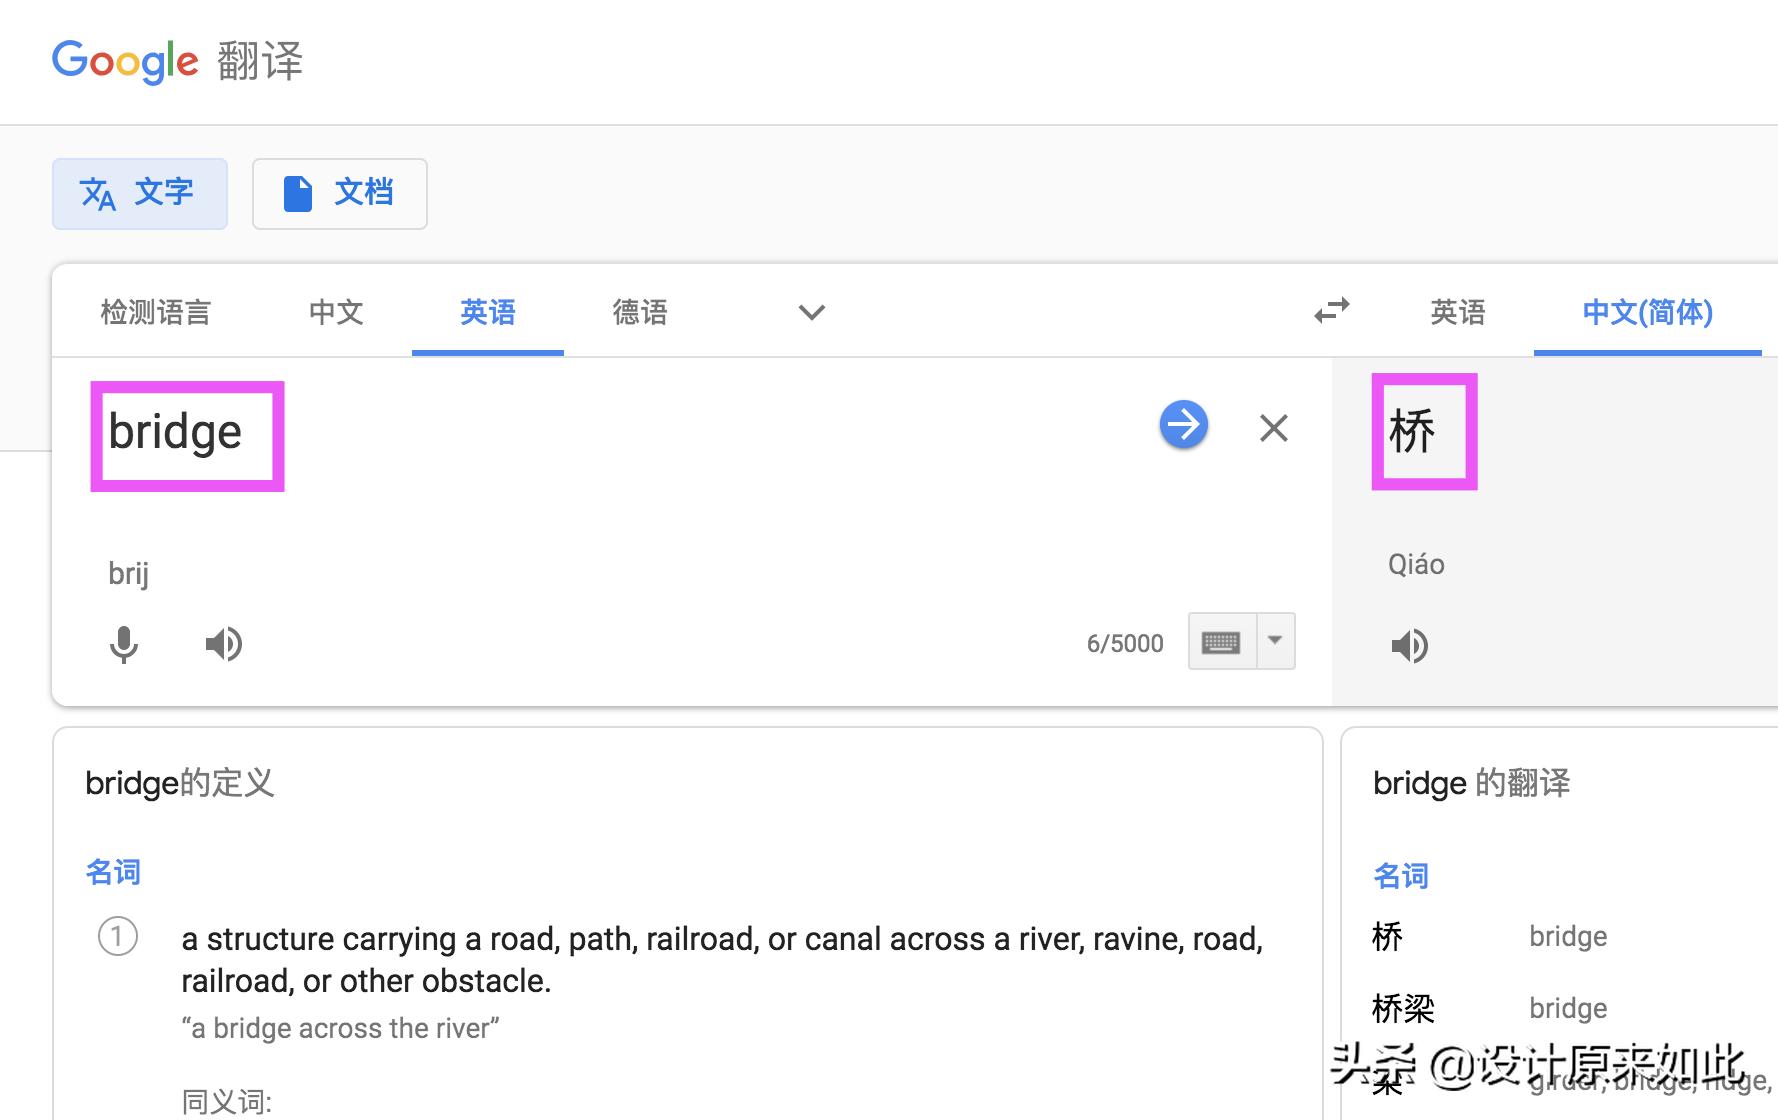Enable 检测语言 automatic language detection
Viewport: 1778px width, 1120px height.
pyautogui.click(x=155, y=312)
